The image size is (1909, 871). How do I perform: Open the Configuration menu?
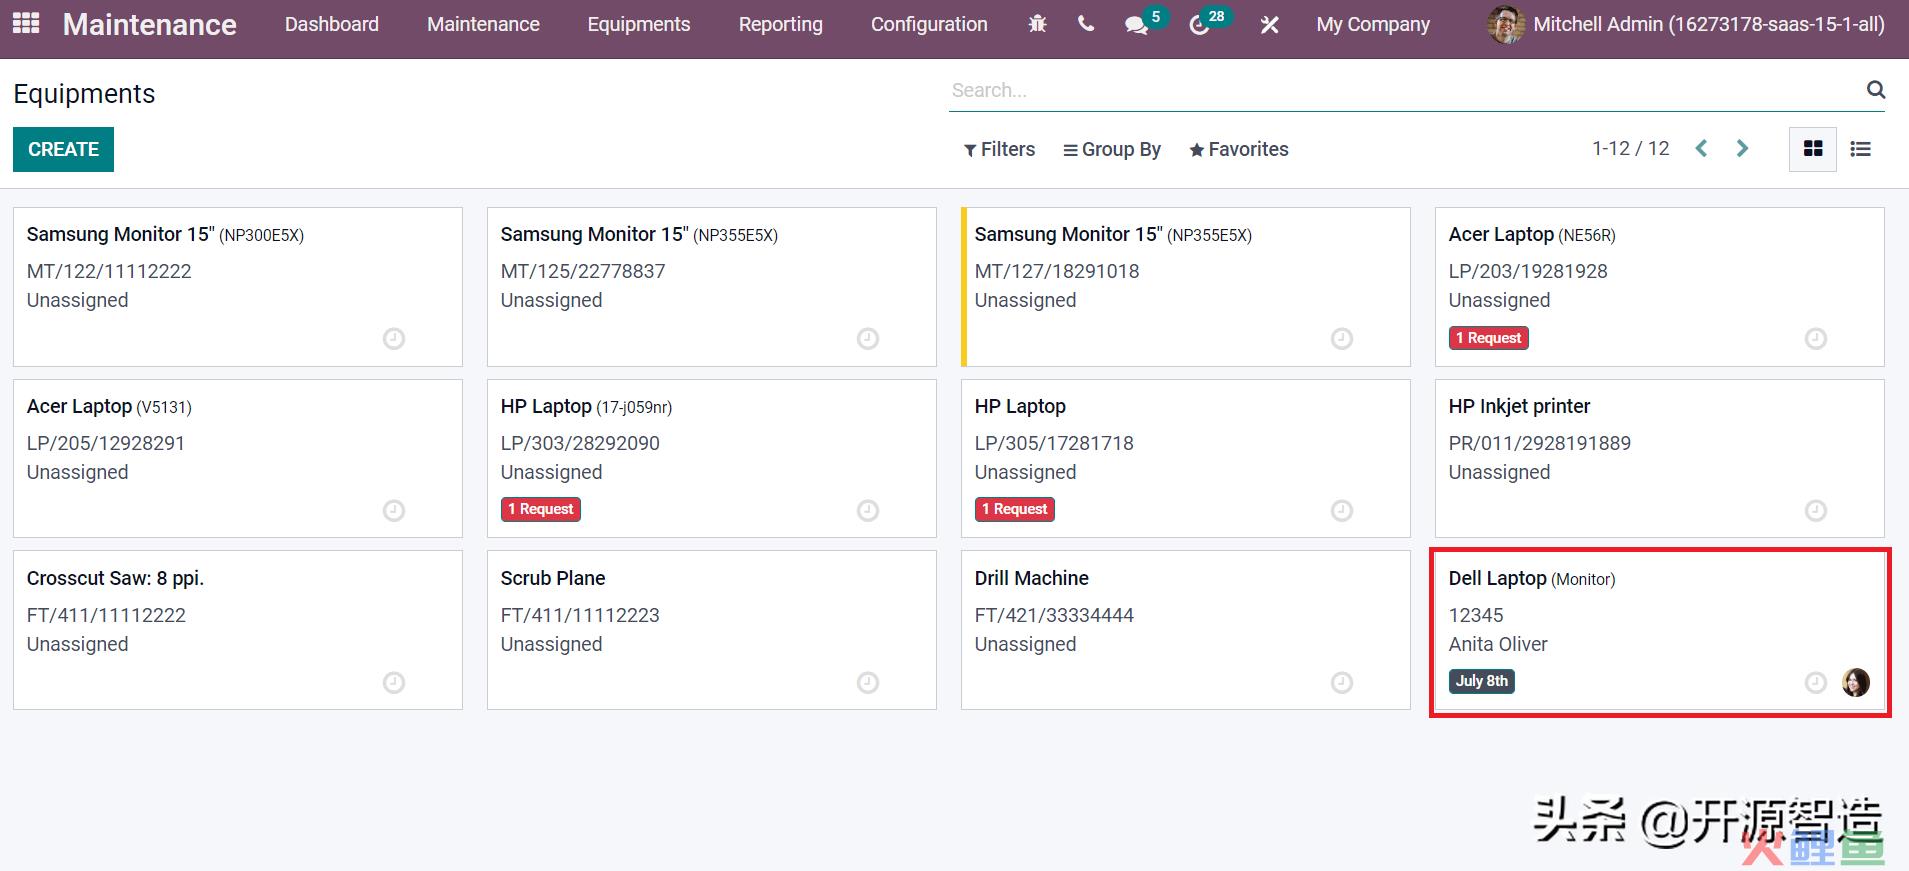pyautogui.click(x=929, y=24)
